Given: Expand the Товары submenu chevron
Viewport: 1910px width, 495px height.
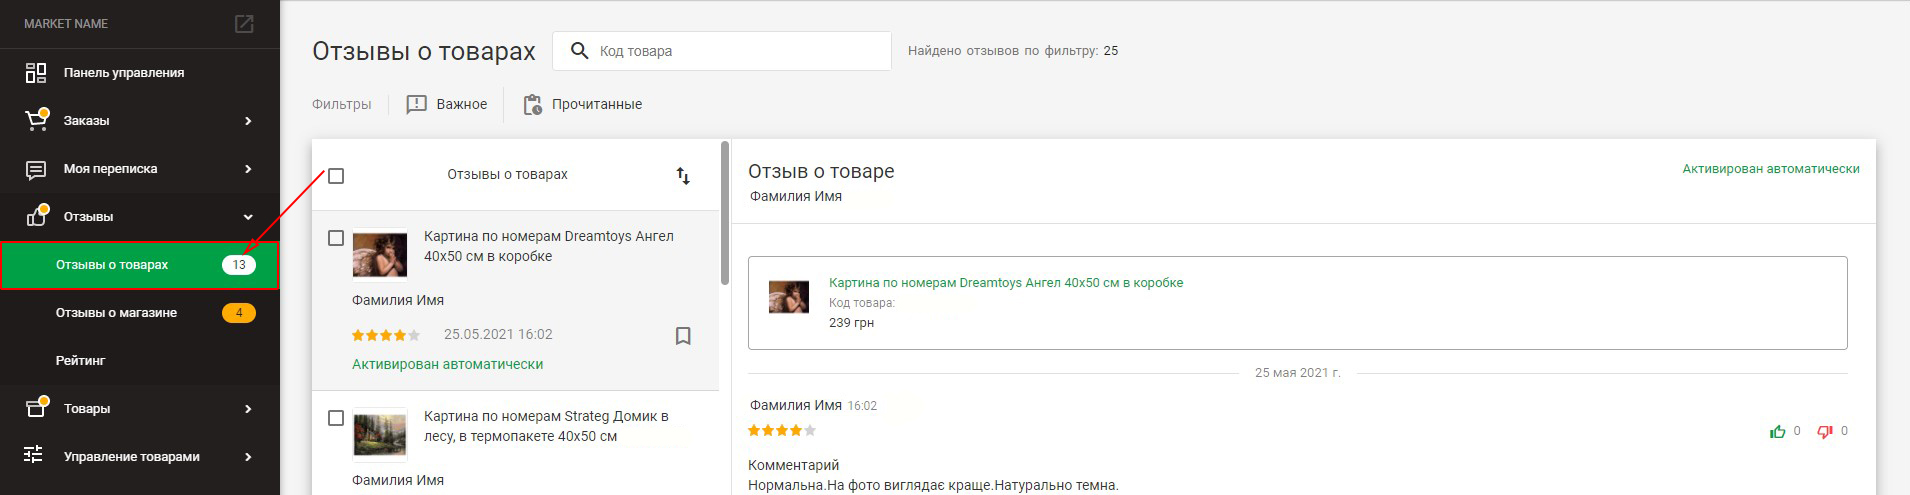Looking at the screenshot, I should pos(248,409).
